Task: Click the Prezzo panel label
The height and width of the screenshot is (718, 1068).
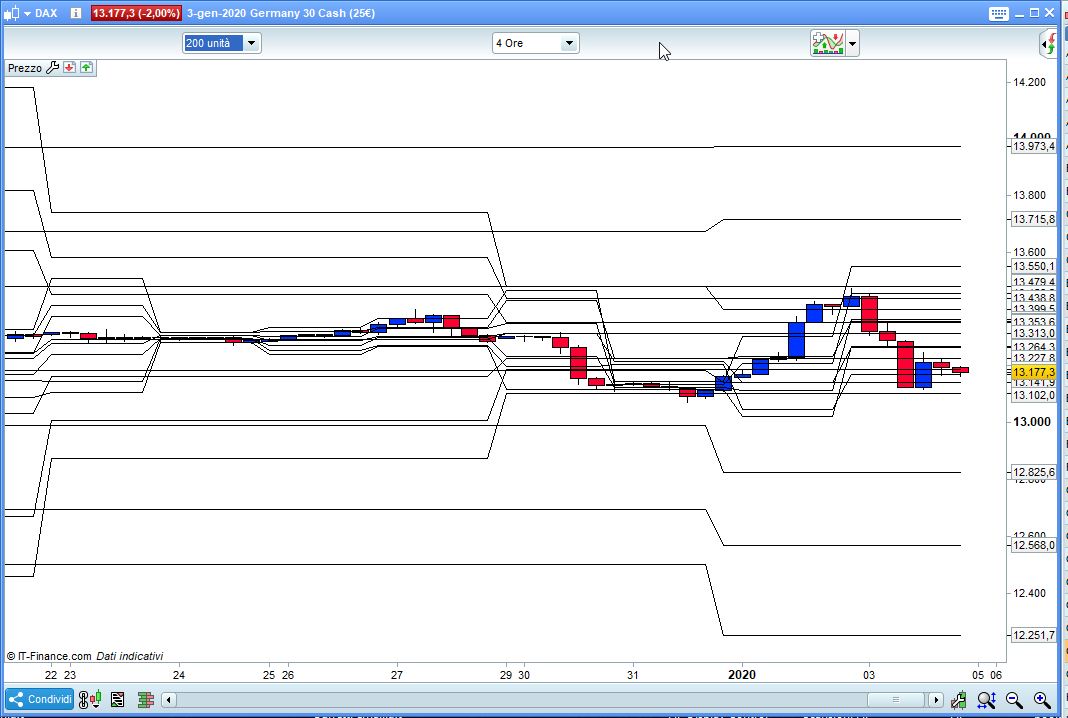Action: tap(25, 68)
